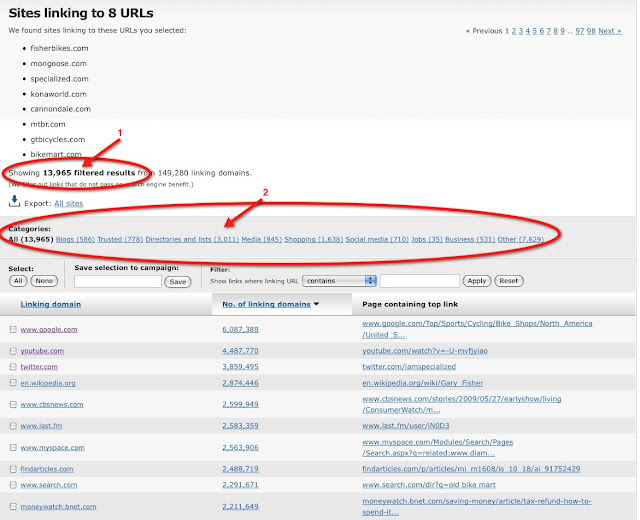This screenshot has height=520, width=640.
Task: Open www.search.com/dir?q=old bike mart link
Action: pyautogui.click(x=429, y=485)
